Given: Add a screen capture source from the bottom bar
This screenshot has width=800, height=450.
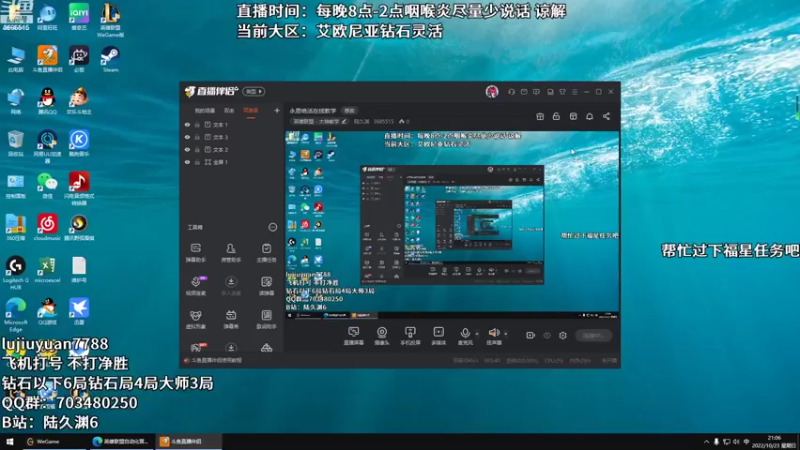Looking at the screenshot, I should (x=353, y=336).
